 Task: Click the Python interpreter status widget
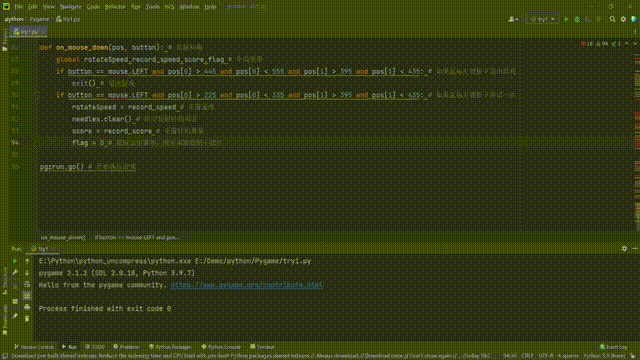(604, 356)
